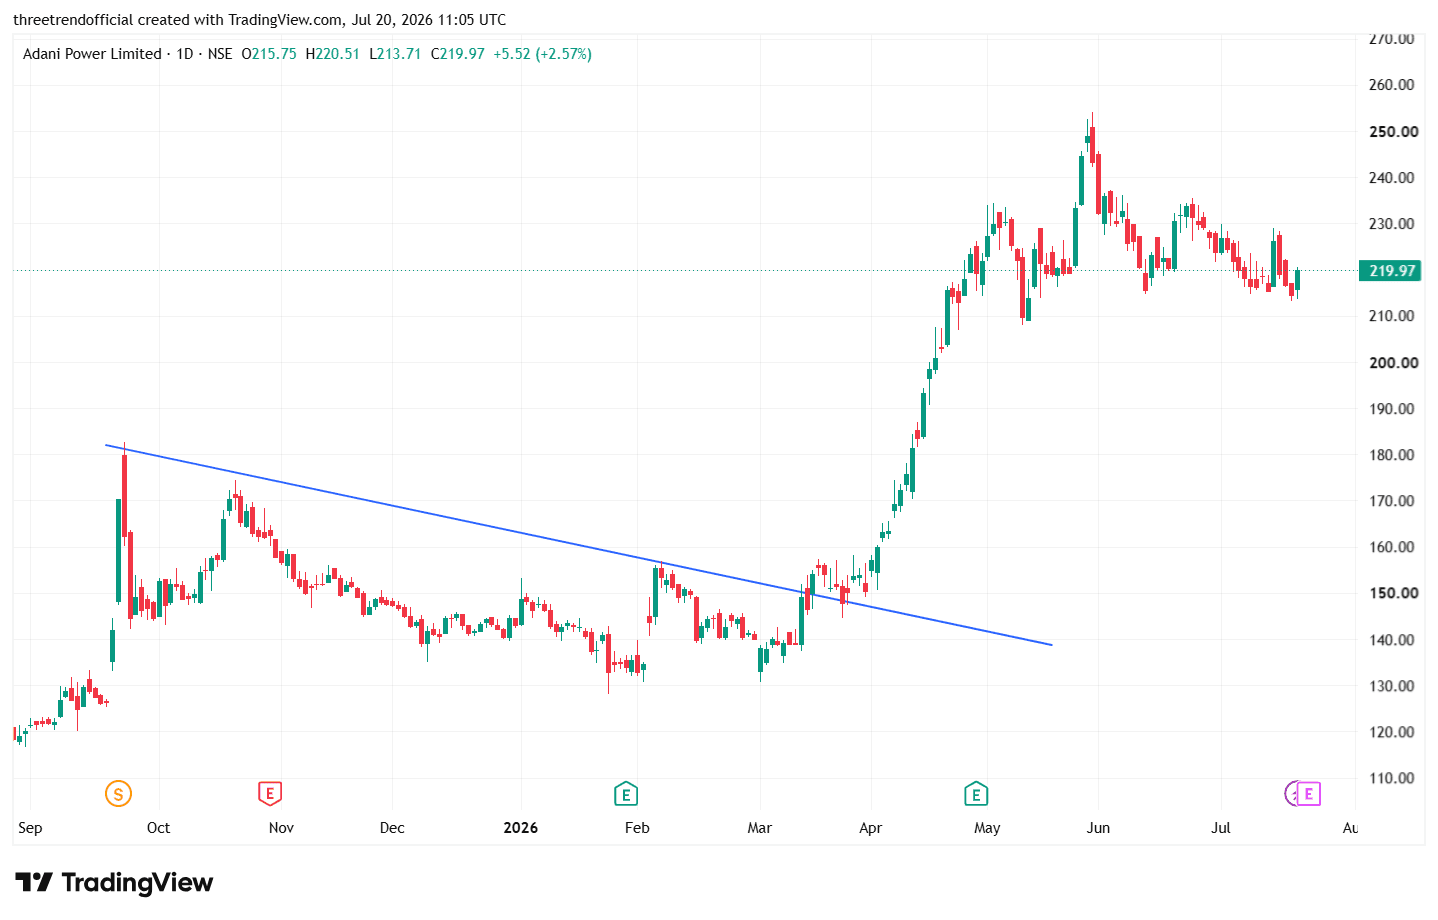Click the NSE exchange label

coord(220,54)
